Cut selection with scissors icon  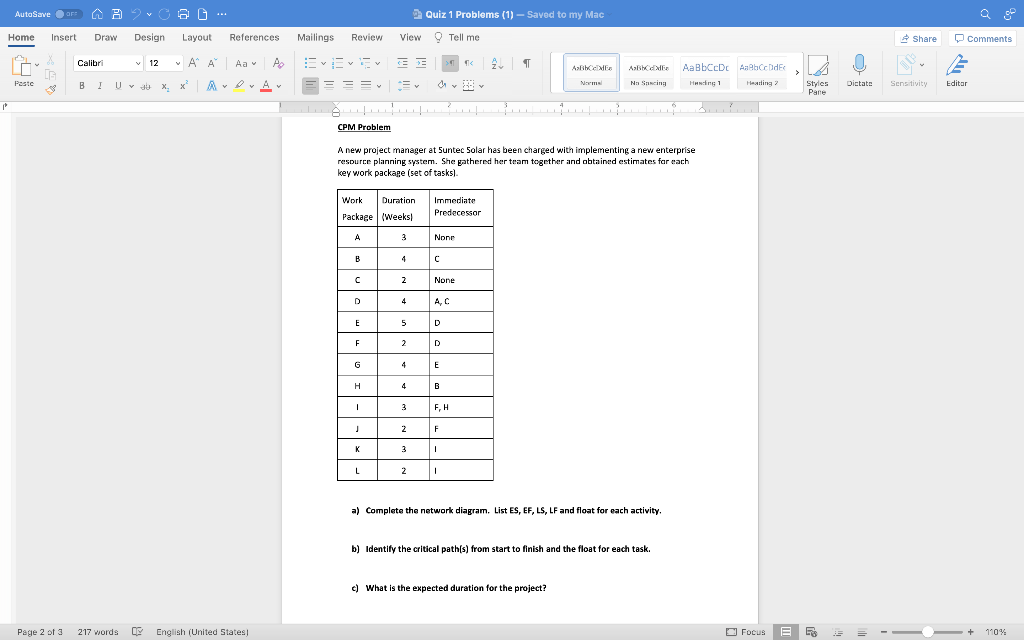50,60
